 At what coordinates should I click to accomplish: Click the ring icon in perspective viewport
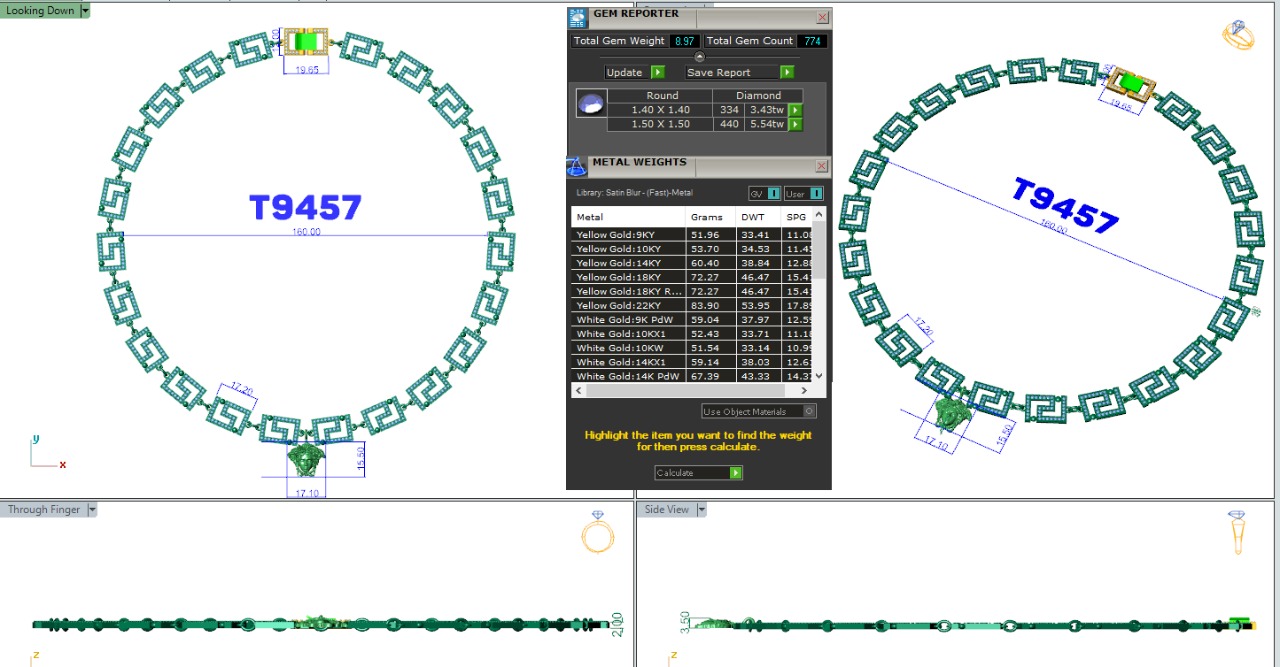1240,35
